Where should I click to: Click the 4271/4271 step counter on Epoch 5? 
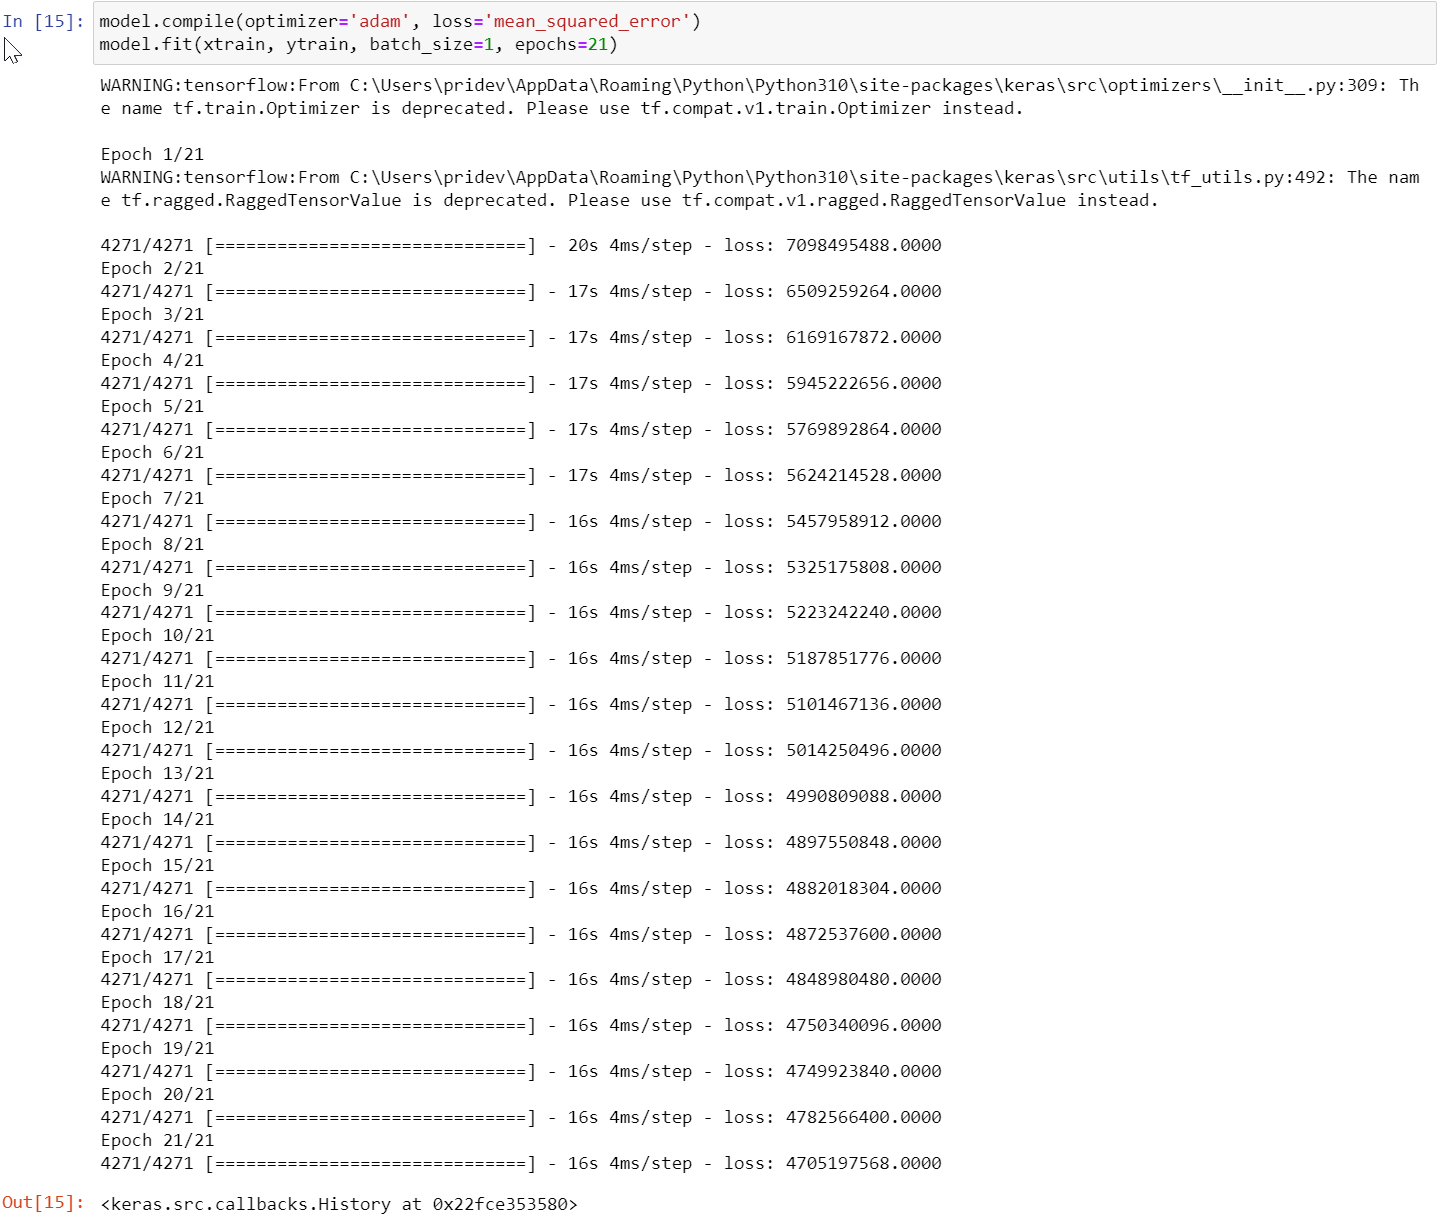pyautogui.click(x=146, y=429)
